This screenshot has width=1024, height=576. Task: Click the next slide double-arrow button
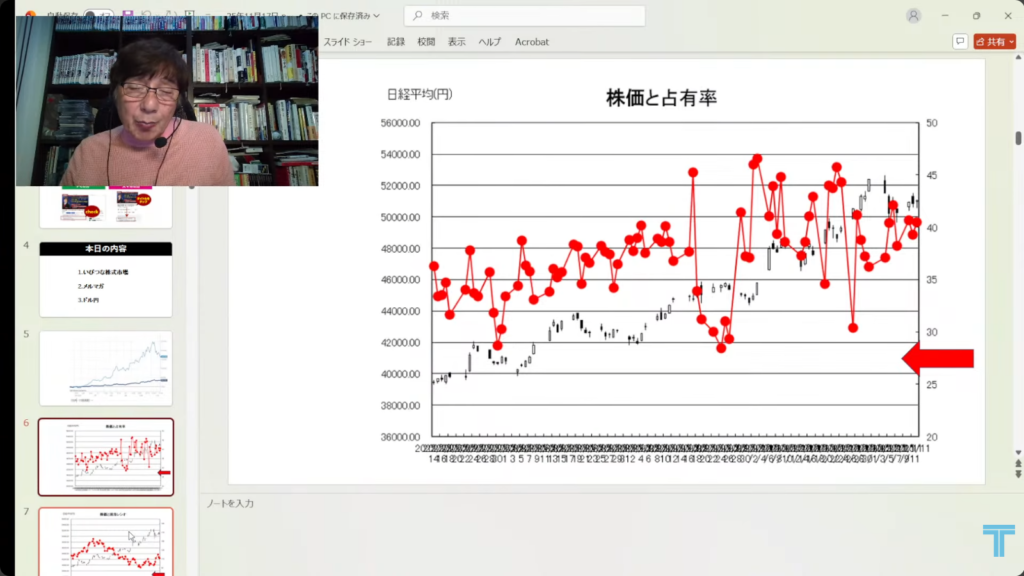(x=1018, y=465)
